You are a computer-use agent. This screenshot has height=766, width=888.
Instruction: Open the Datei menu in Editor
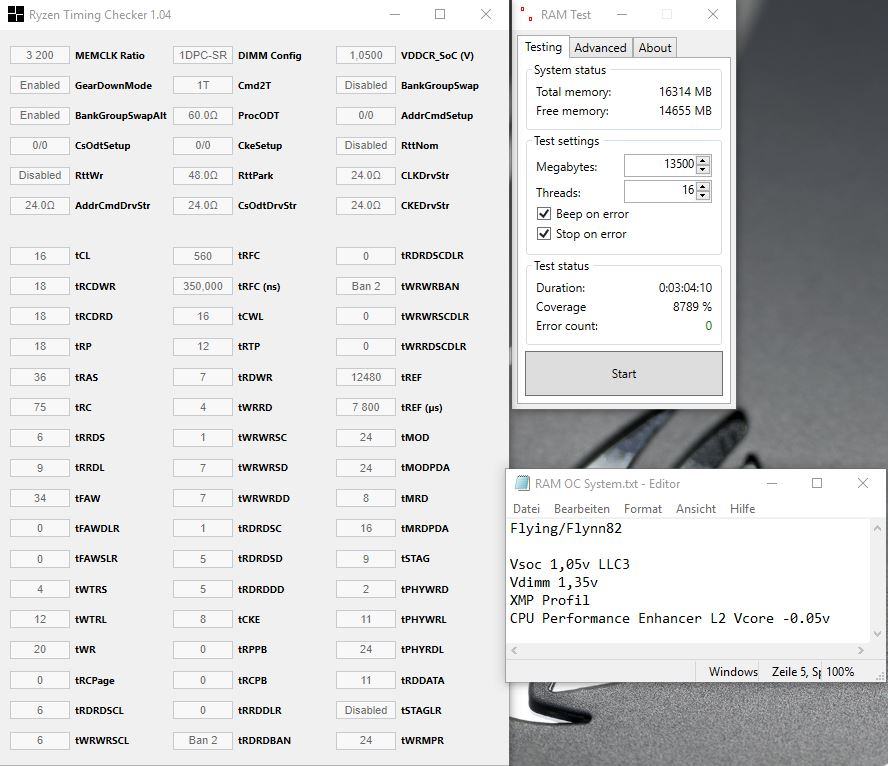click(x=526, y=509)
